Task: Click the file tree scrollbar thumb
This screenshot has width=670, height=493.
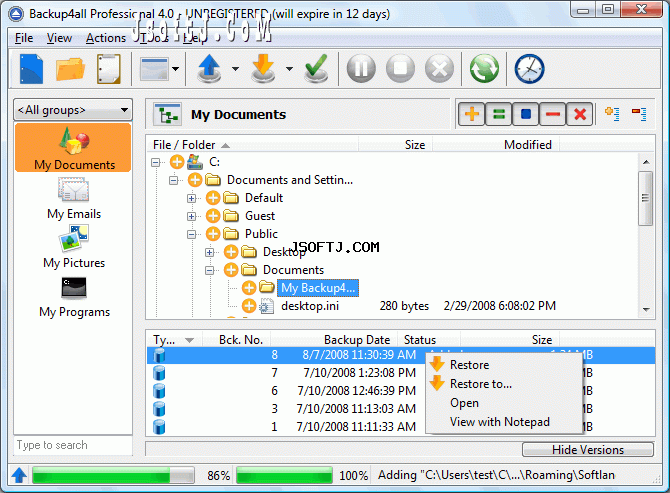Action: pyautogui.click(x=645, y=198)
